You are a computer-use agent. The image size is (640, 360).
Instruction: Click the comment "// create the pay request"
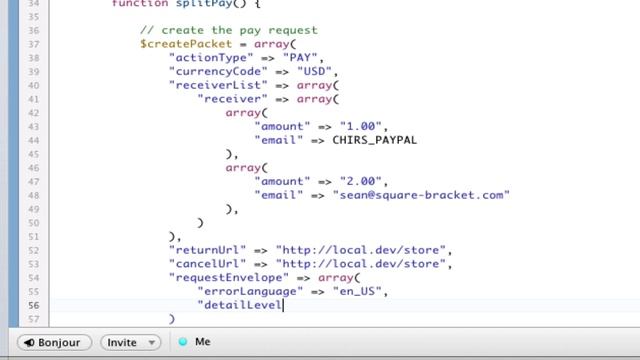pos(229,30)
